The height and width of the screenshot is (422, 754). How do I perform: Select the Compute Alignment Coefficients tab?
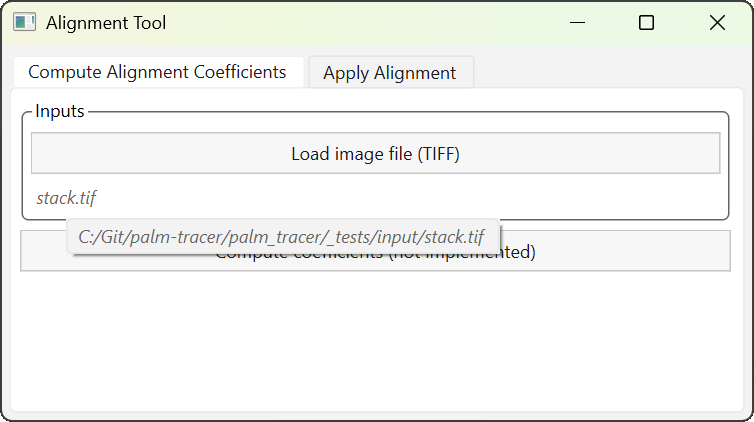[x=157, y=72]
